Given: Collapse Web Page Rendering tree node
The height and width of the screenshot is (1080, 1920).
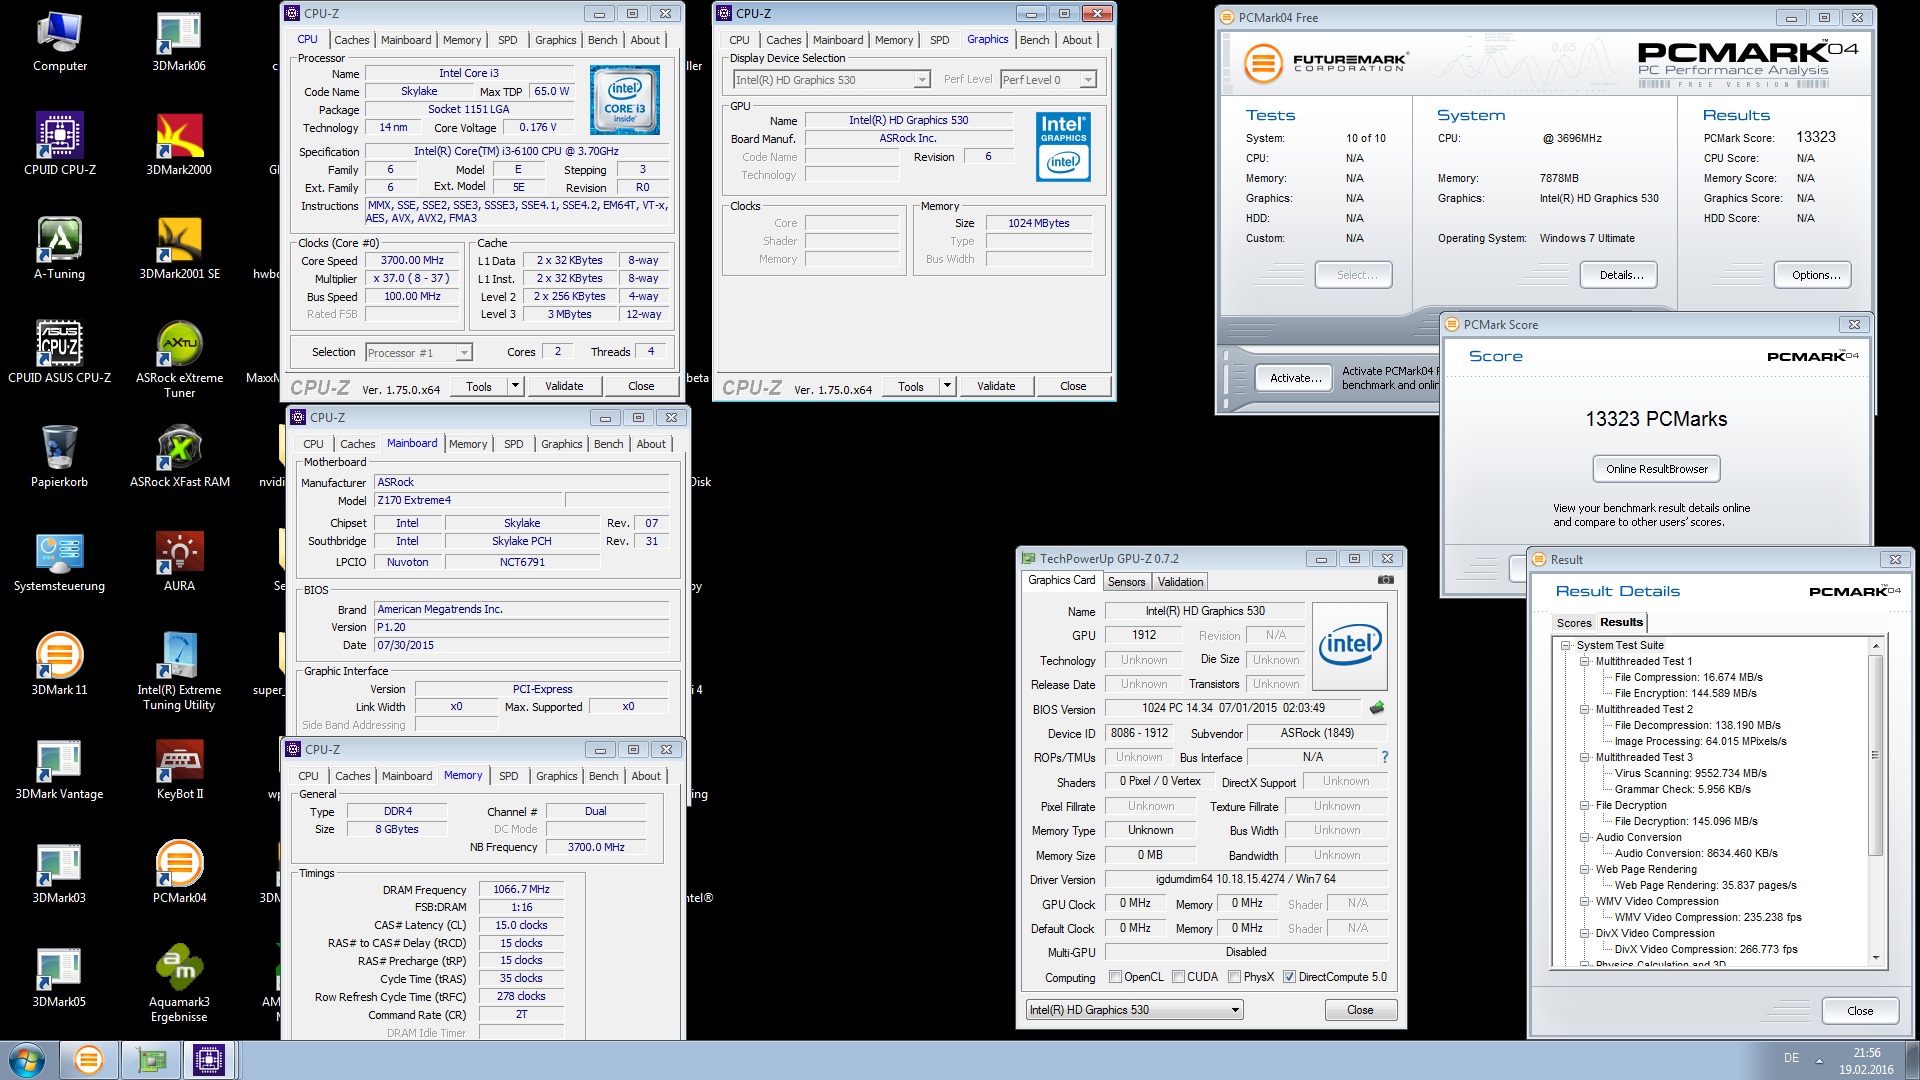Looking at the screenshot, I should click(1585, 870).
